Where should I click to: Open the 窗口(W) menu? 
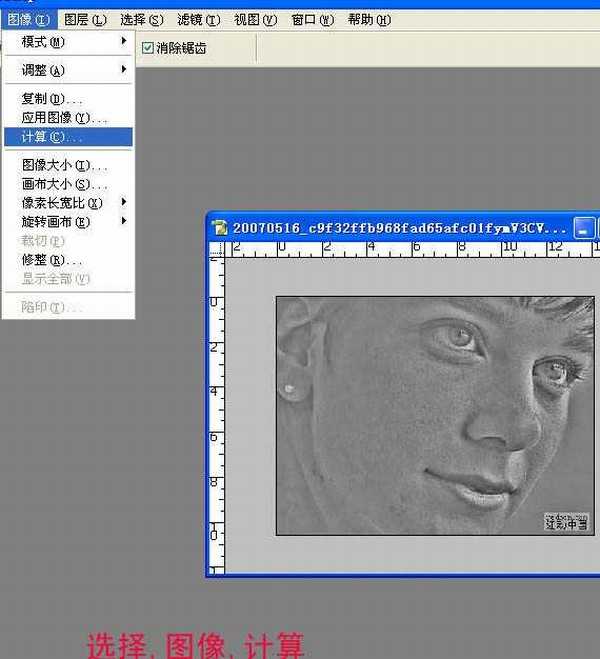(x=312, y=19)
